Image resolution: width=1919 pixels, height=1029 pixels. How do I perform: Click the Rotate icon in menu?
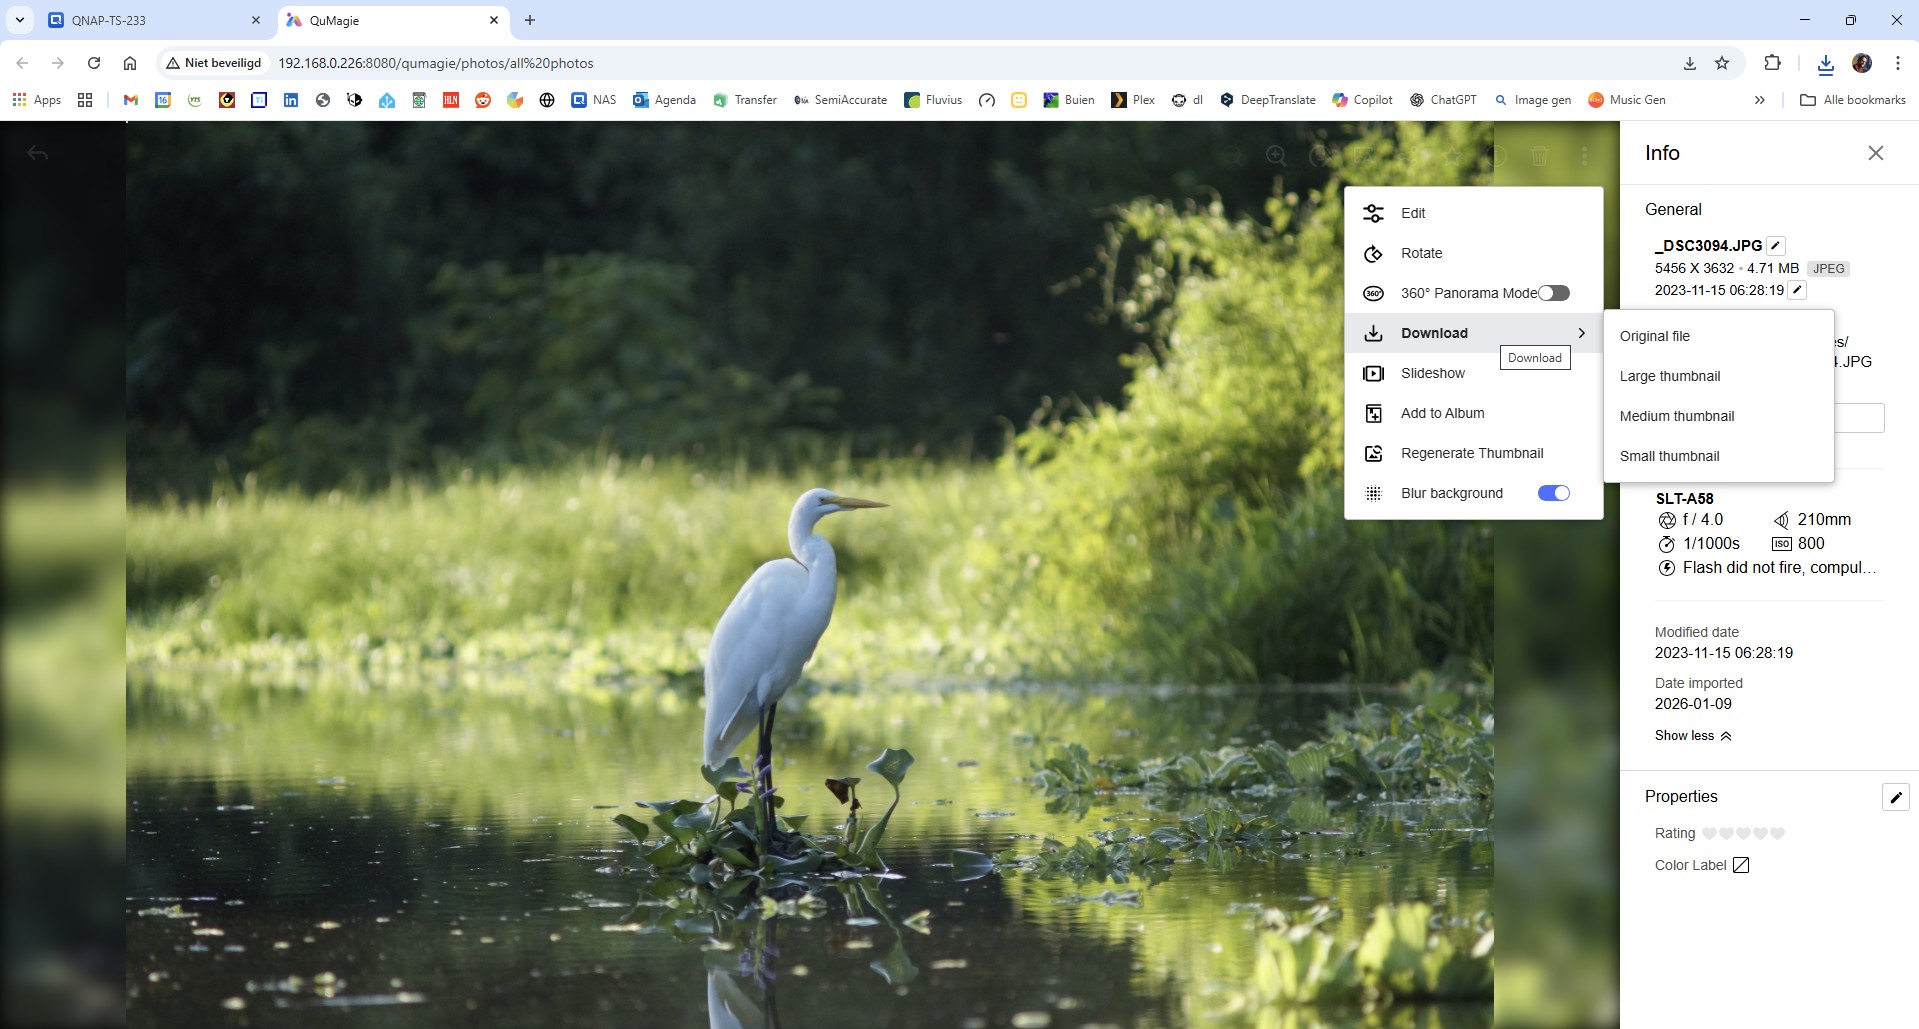pyautogui.click(x=1374, y=253)
